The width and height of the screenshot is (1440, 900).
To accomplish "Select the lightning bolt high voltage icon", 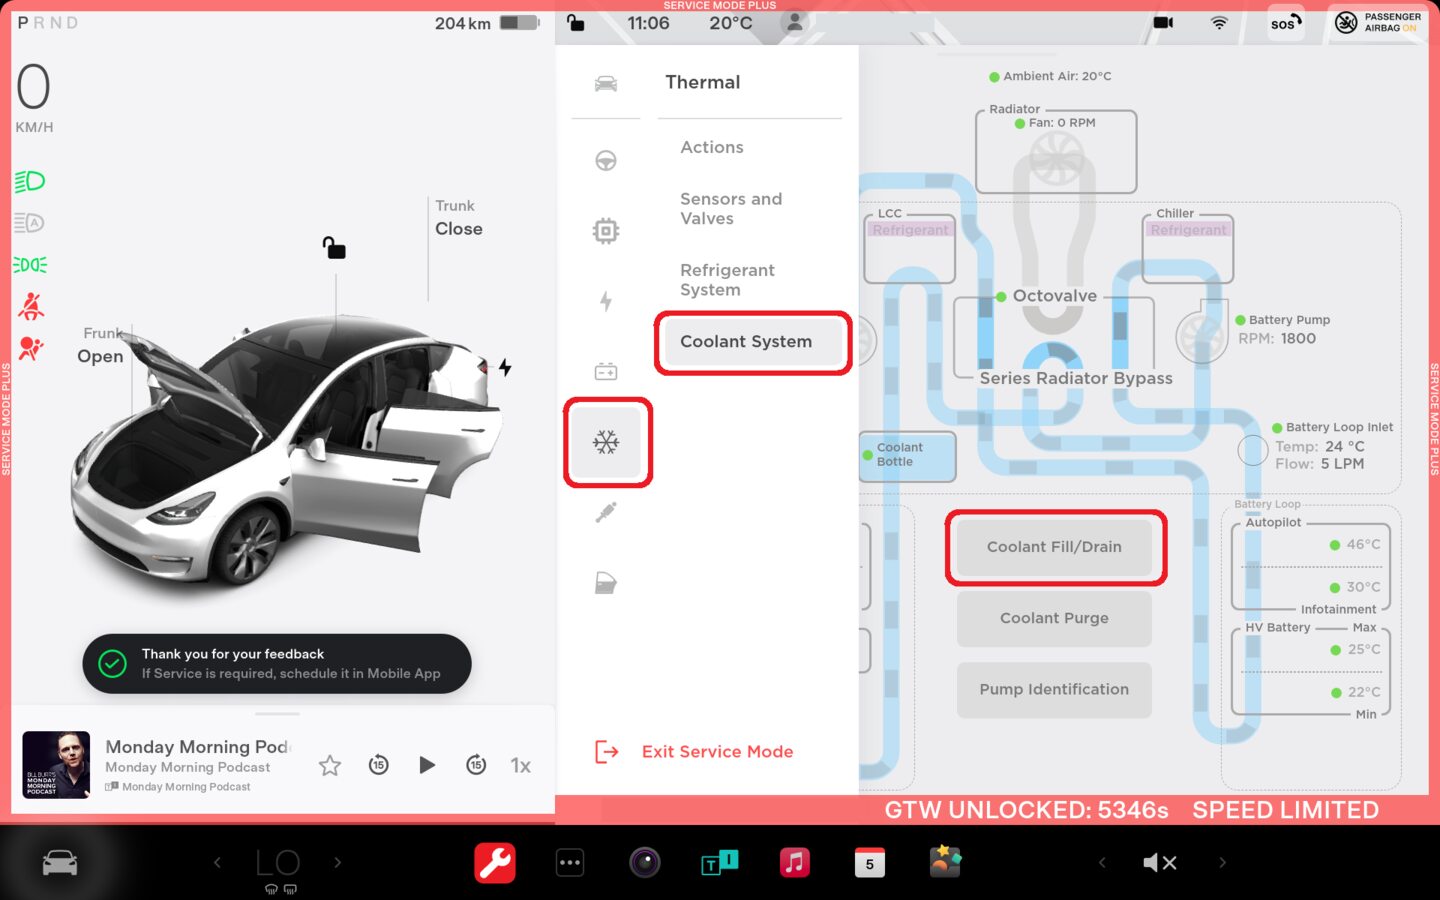I will click(x=606, y=301).
